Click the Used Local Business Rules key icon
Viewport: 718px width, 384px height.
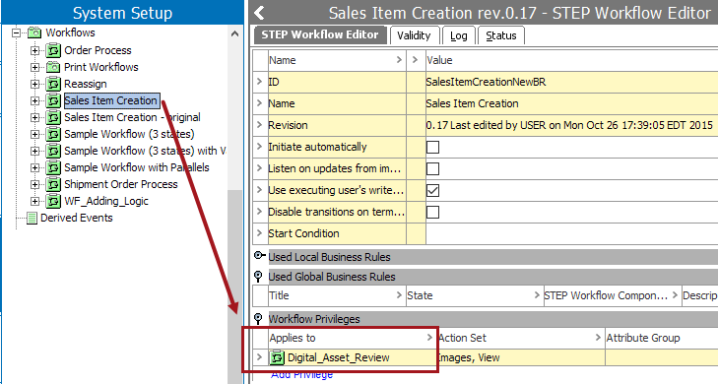[259, 255]
